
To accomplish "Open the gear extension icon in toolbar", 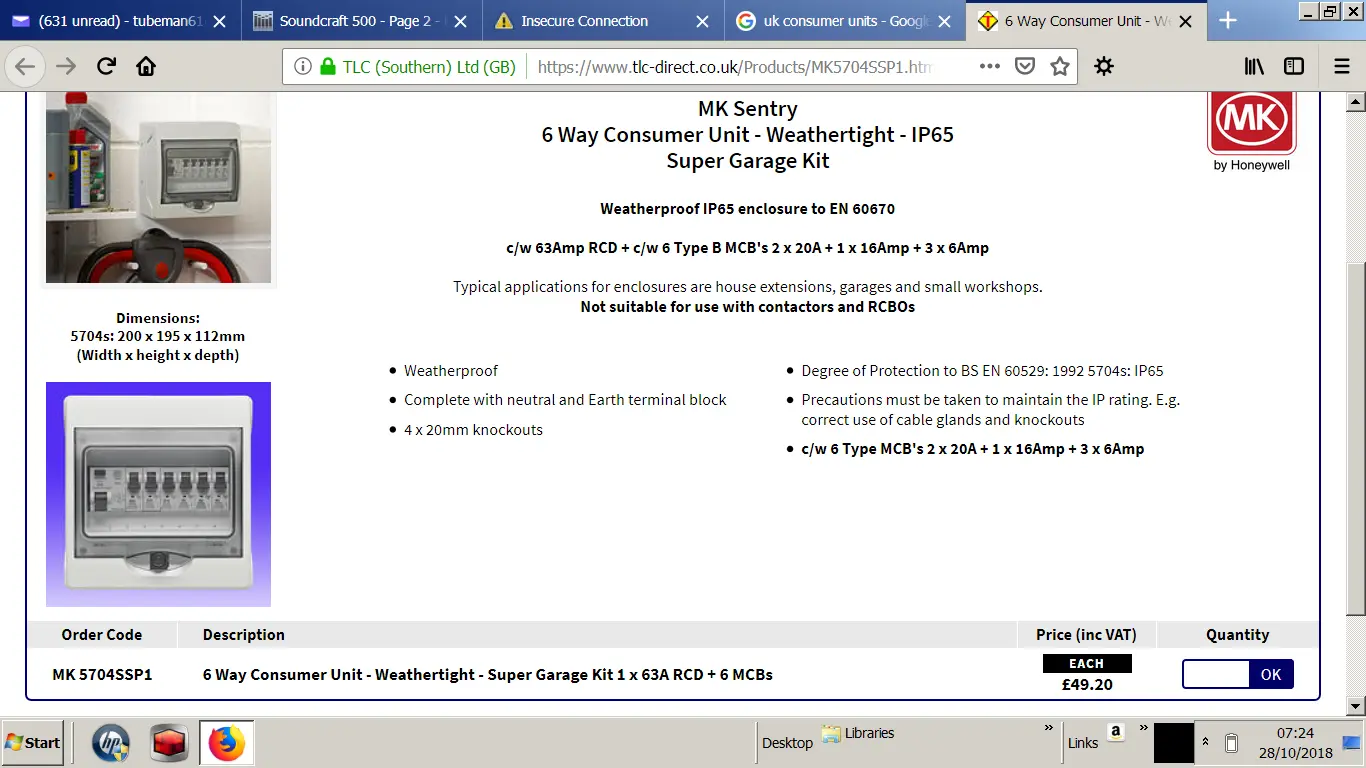I will pyautogui.click(x=1104, y=67).
